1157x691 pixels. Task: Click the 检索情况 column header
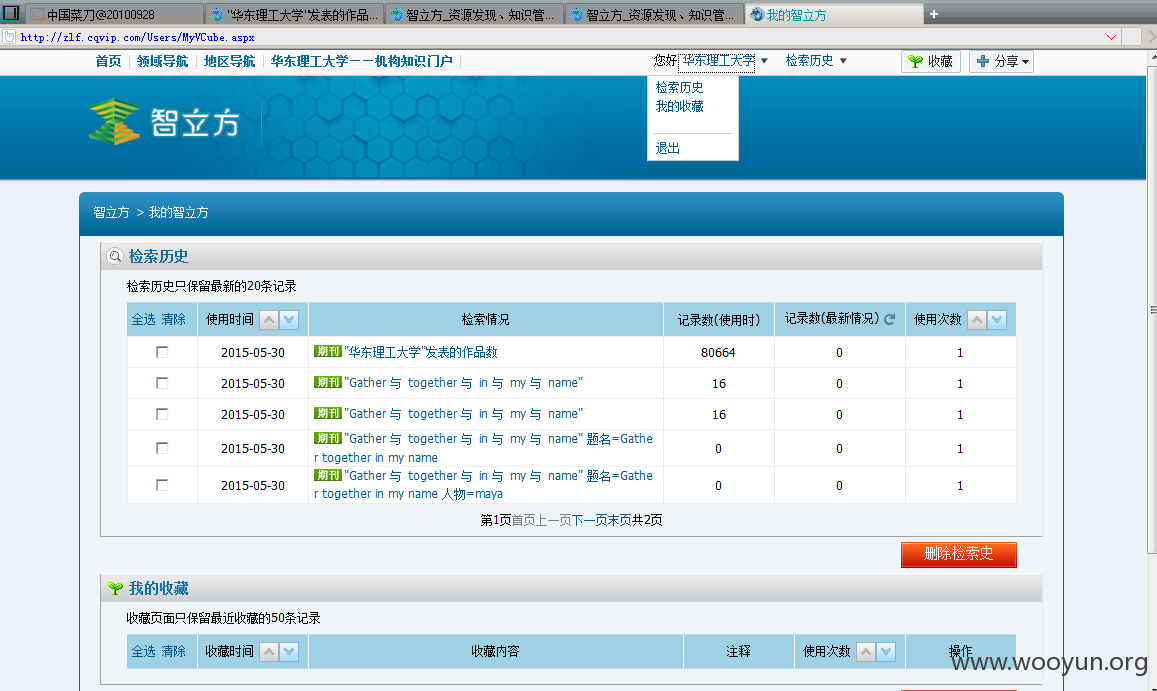point(486,320)
